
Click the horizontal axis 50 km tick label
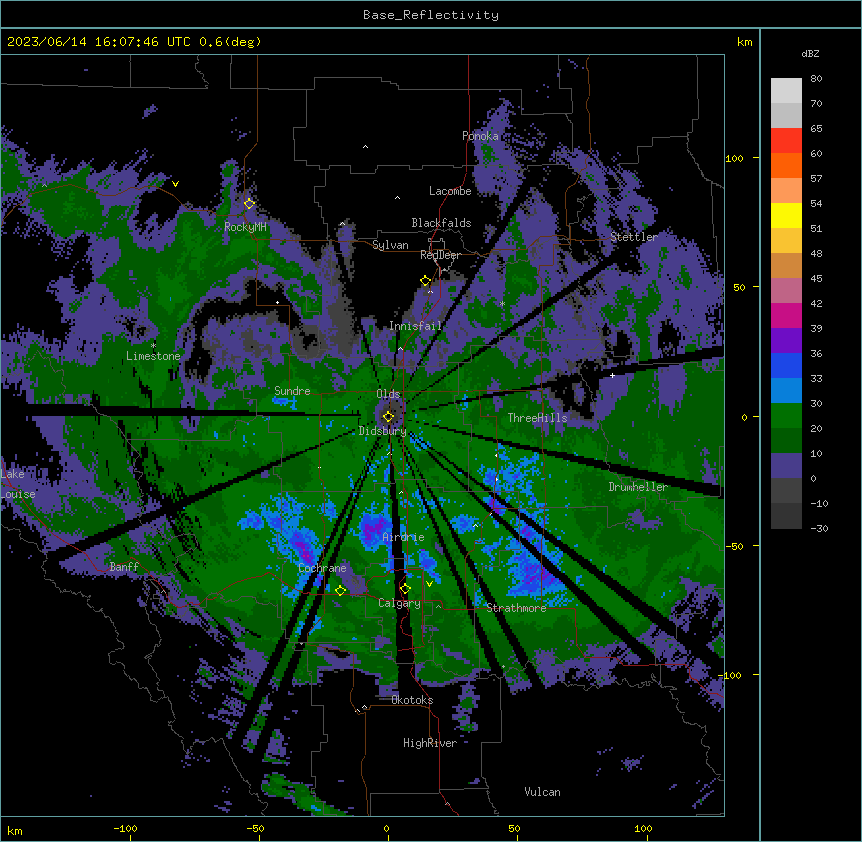[x=514, y=828]
